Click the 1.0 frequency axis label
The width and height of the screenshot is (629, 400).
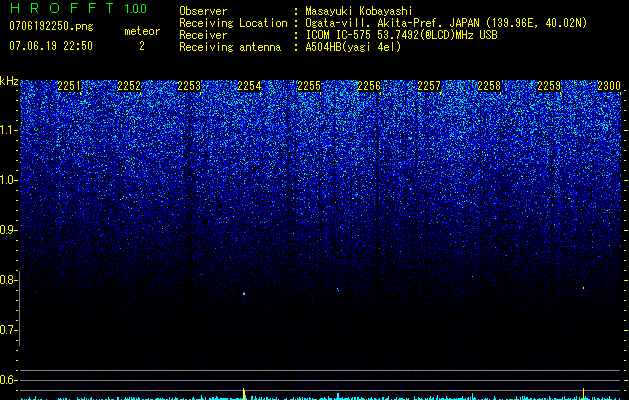[x=8, y=181]
